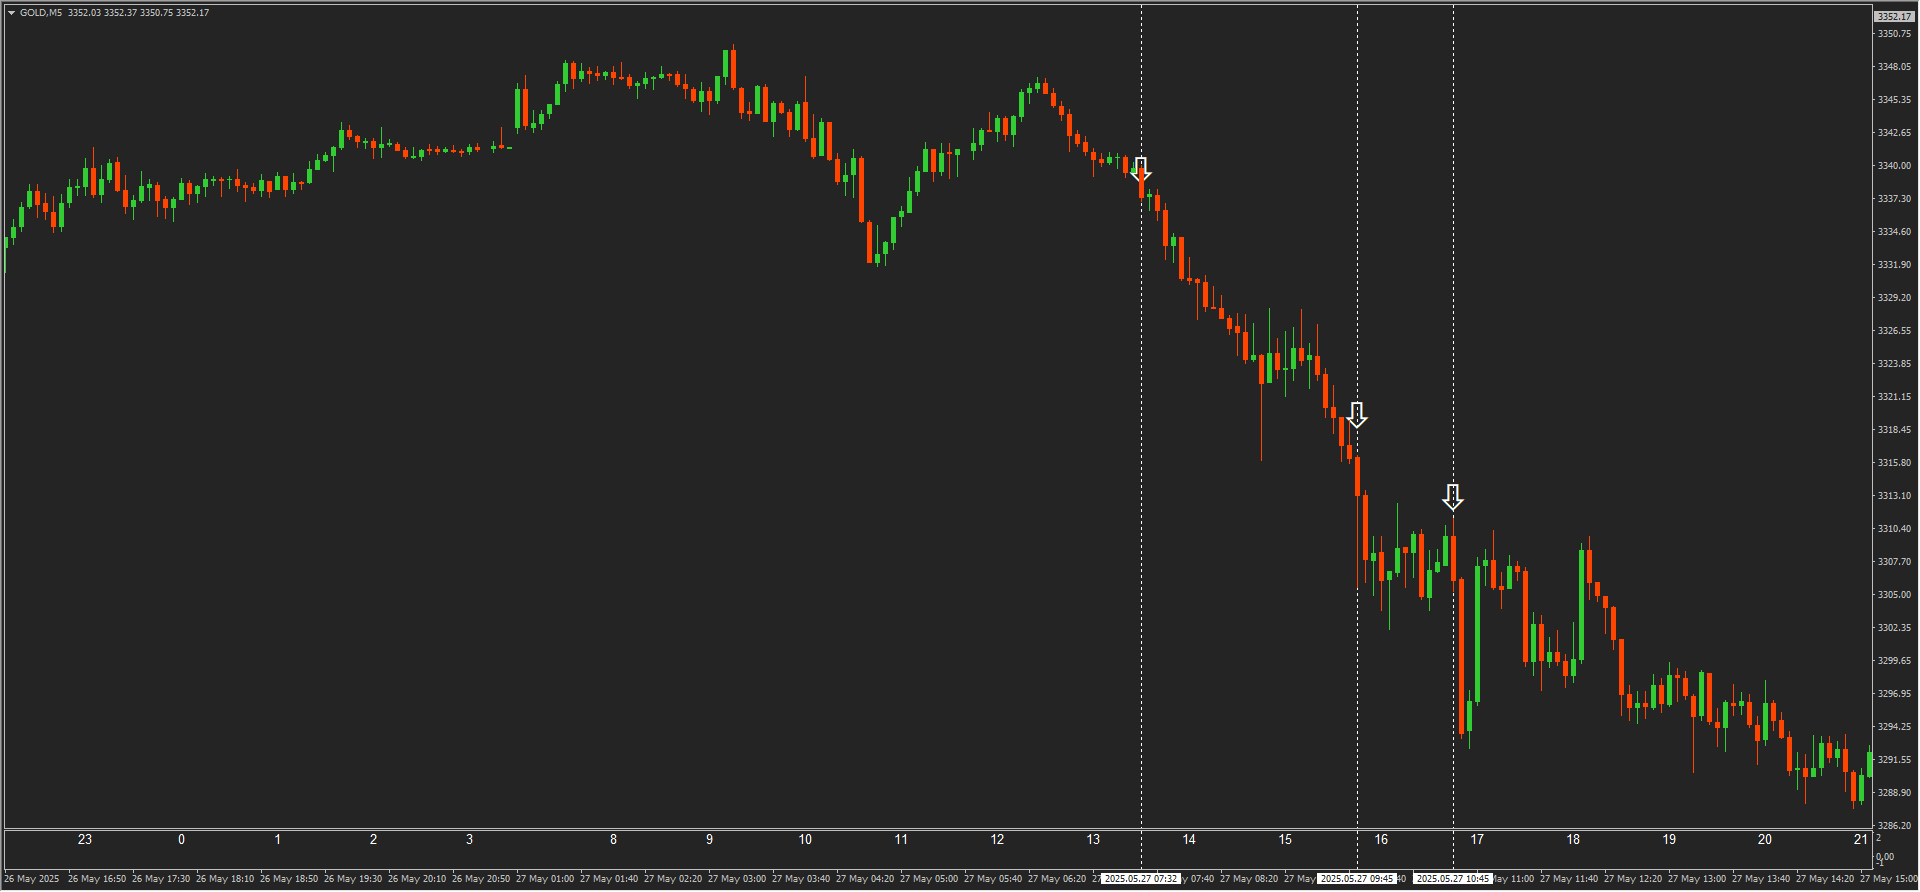Click the 27 May 05:00 time axis label
This screenshot has width=1920, height=892.
coord(929,880)
